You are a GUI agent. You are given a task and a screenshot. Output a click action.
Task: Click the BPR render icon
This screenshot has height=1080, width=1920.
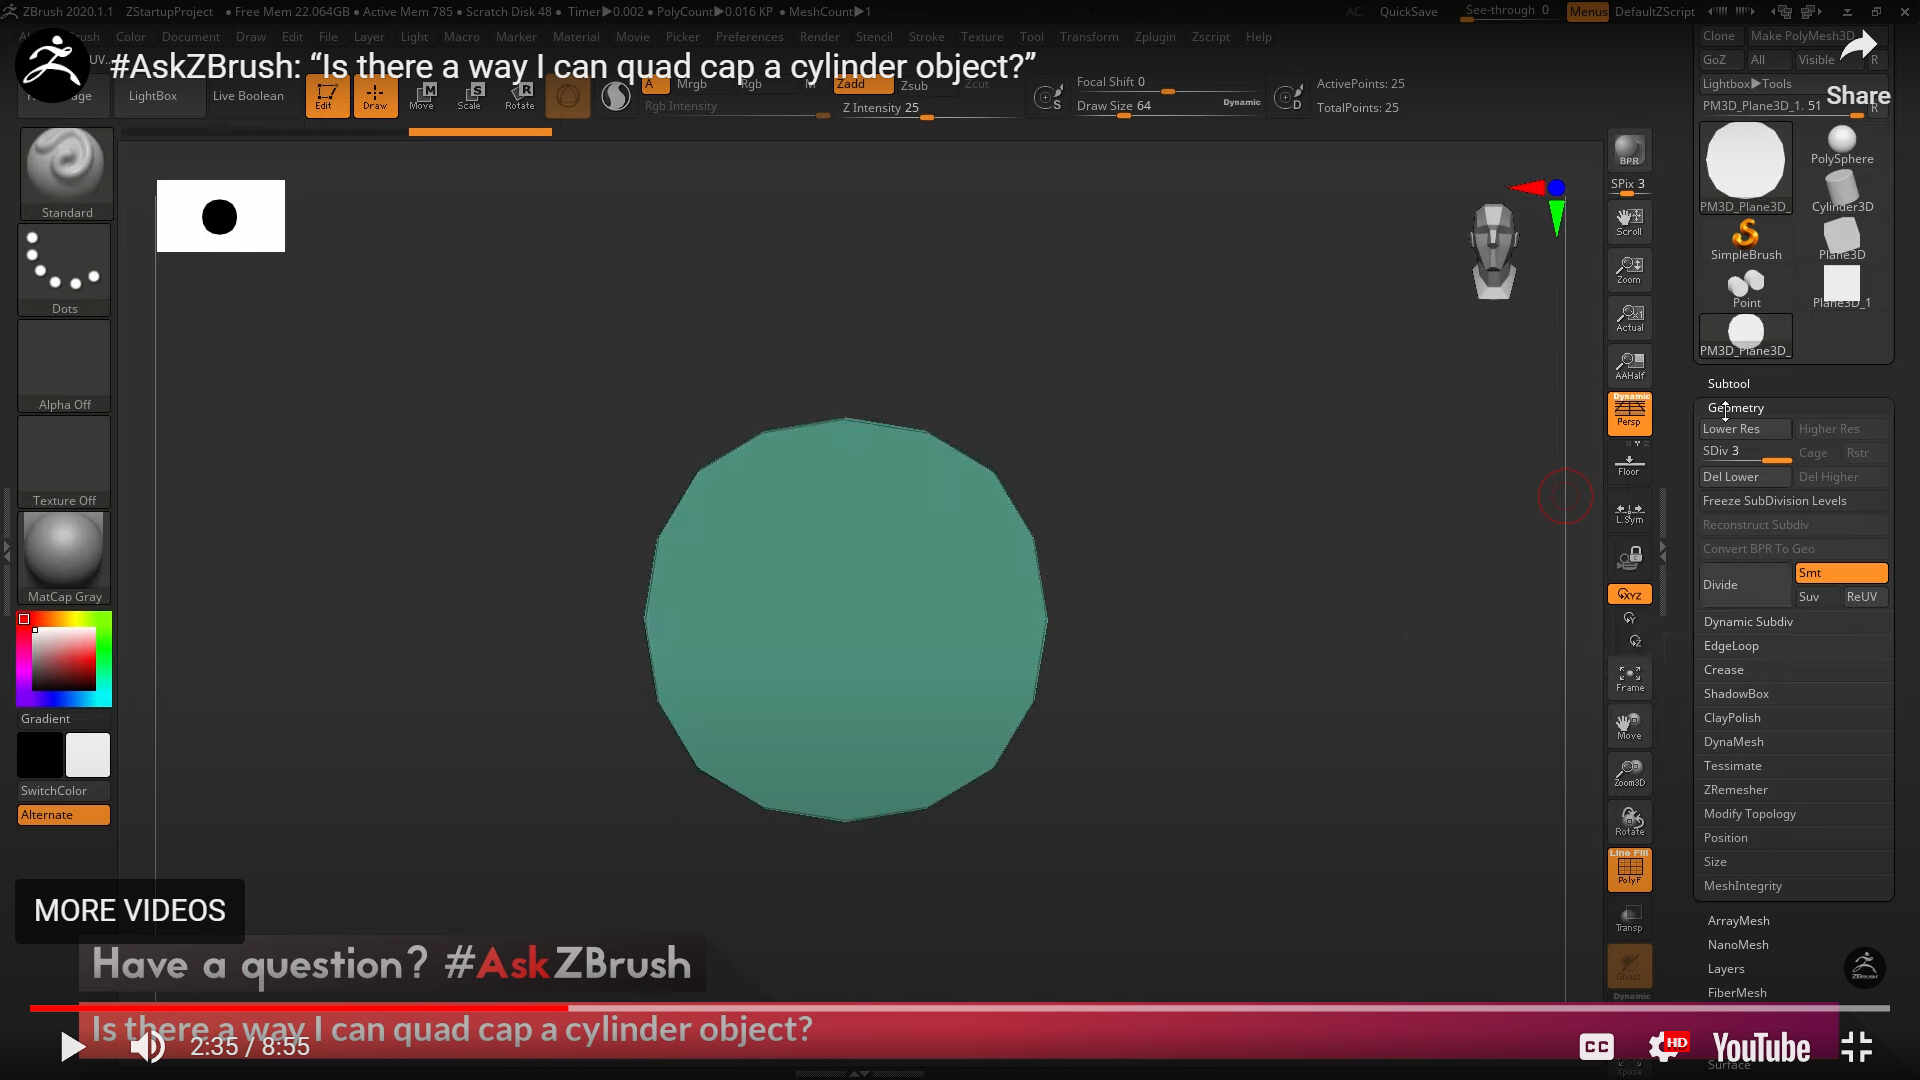click(x=1629, y=150)
